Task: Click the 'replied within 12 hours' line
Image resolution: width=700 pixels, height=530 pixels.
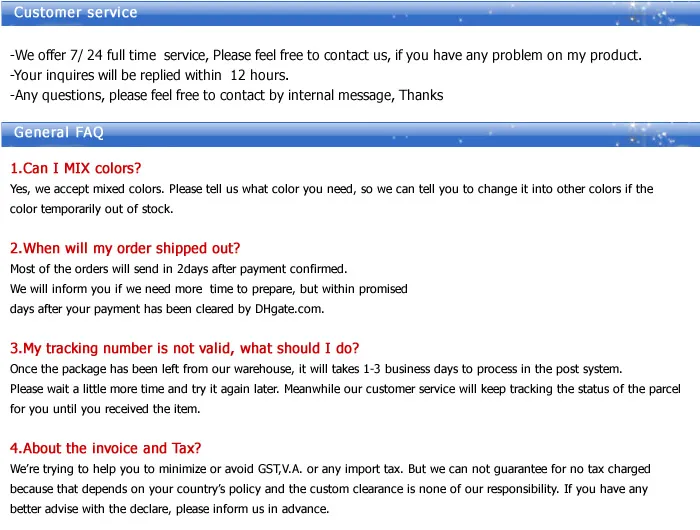Action: point(149,75)
